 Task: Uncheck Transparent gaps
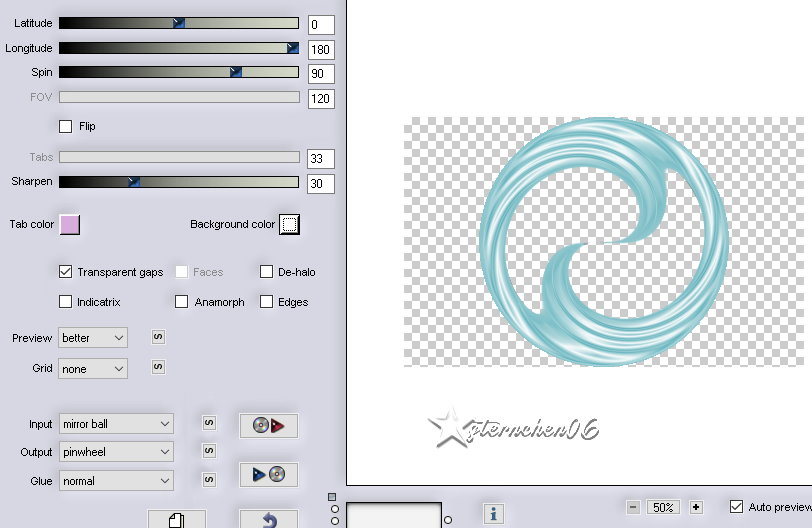click(66, 272)
